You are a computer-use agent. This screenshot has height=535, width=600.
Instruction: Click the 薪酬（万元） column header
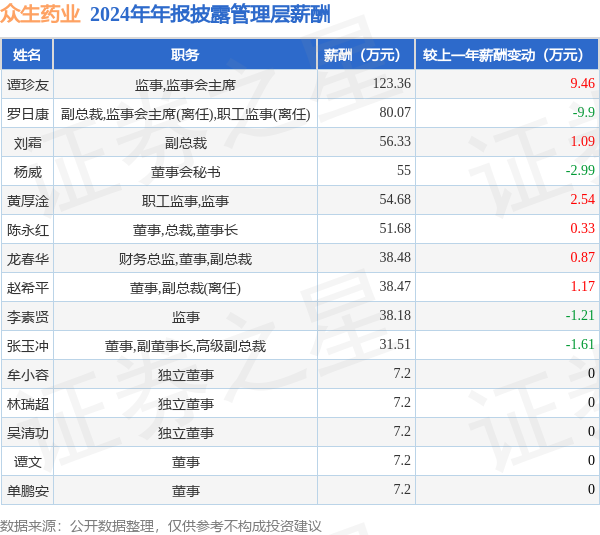click(366, 55)
